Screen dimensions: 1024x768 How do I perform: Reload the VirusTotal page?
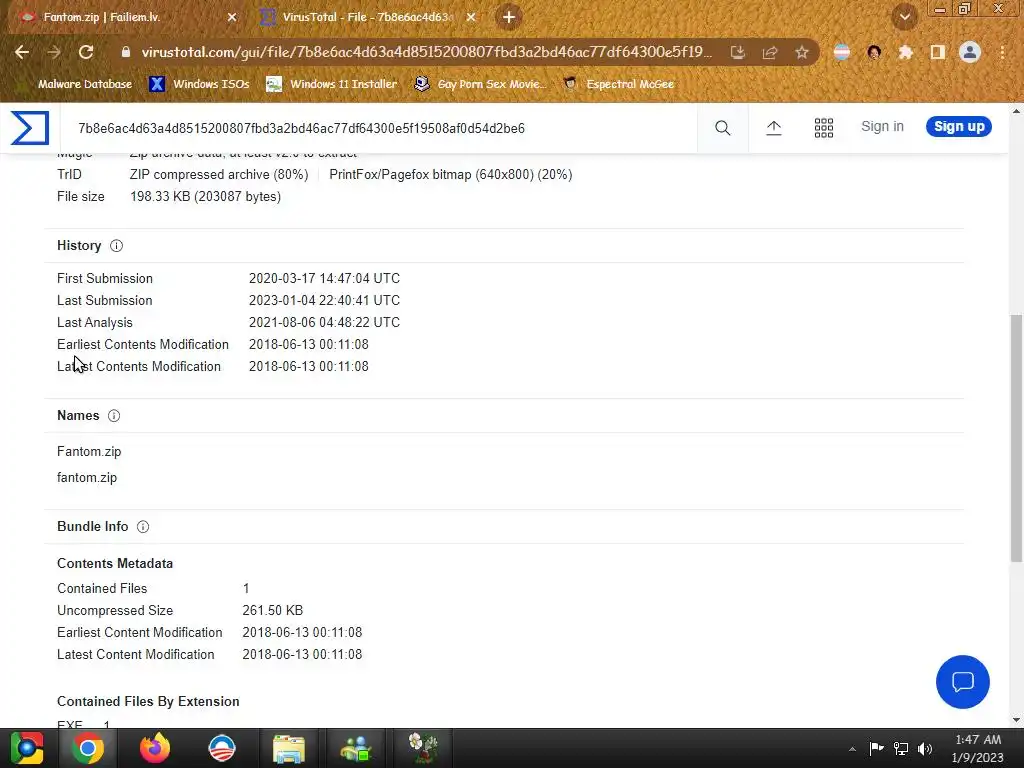coord(86,52)
